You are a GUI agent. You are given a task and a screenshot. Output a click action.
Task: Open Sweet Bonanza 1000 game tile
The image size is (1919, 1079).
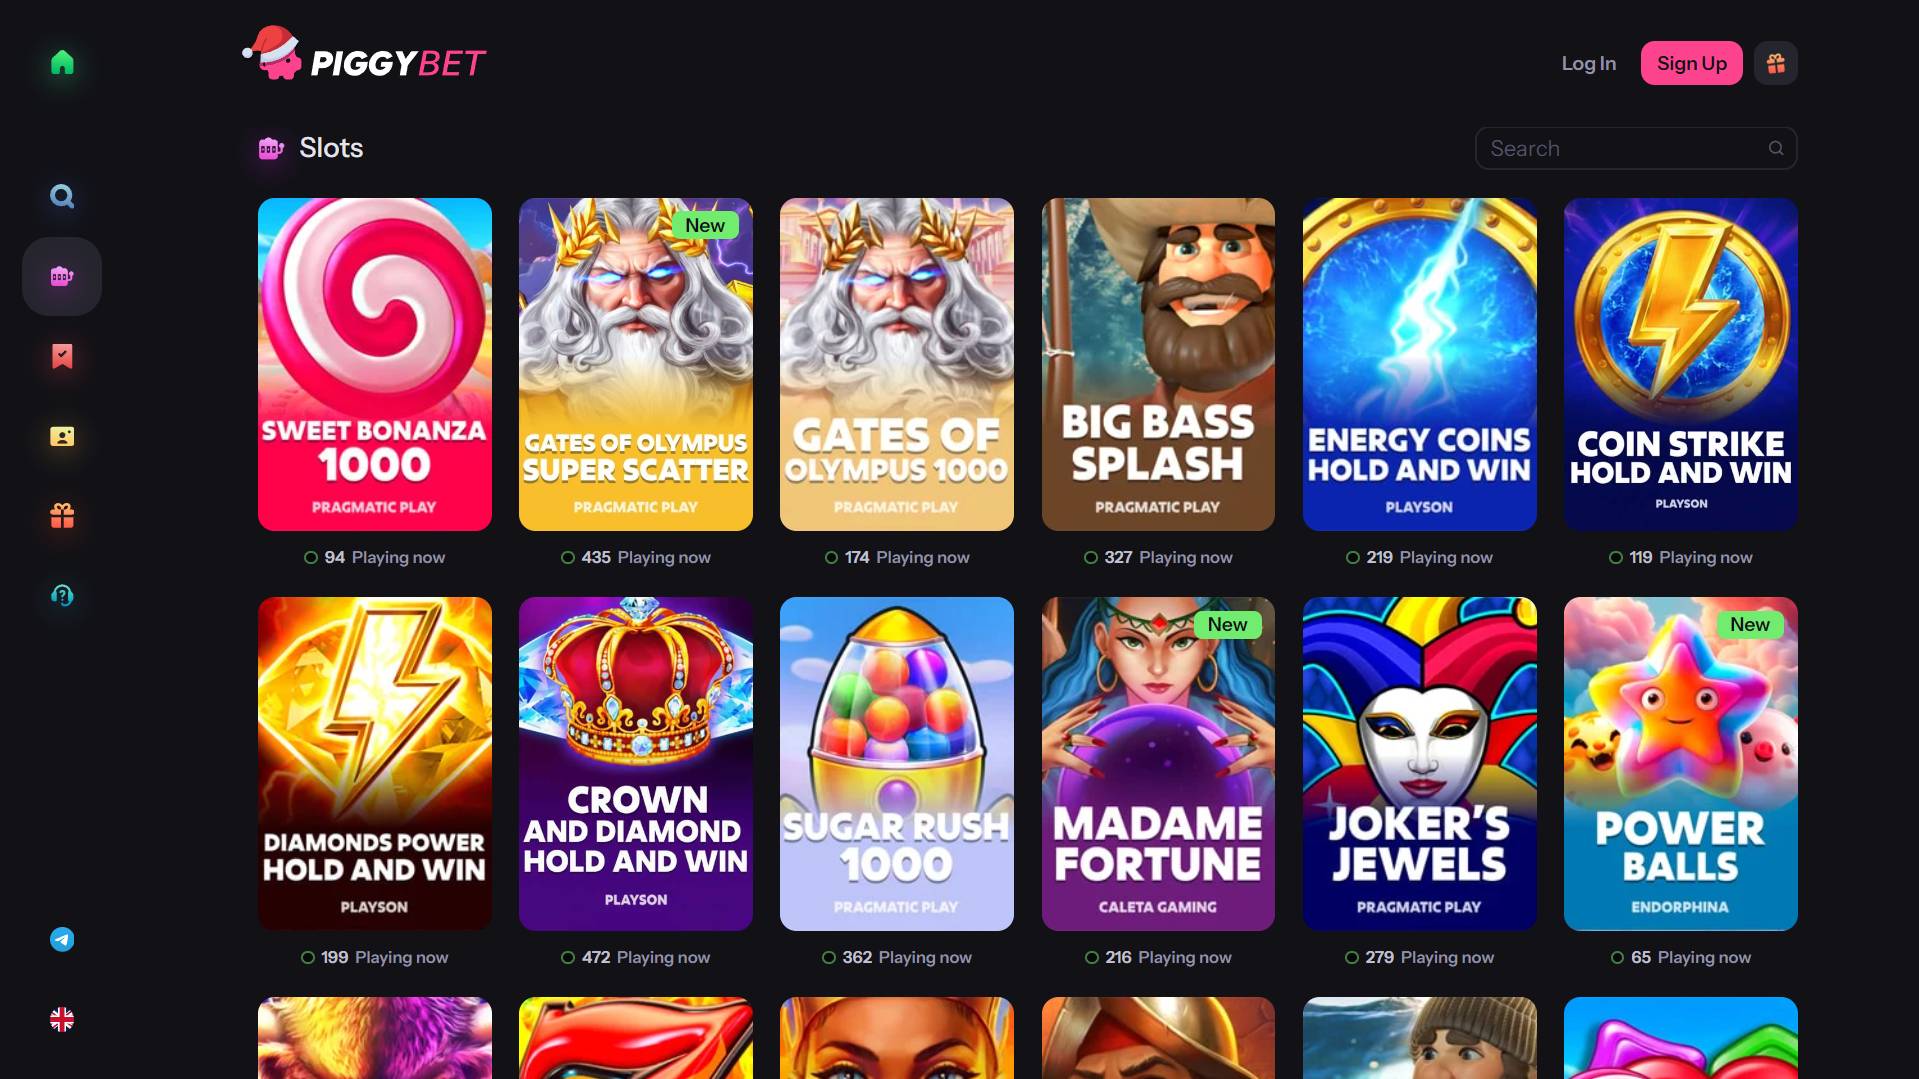[375, 364]
